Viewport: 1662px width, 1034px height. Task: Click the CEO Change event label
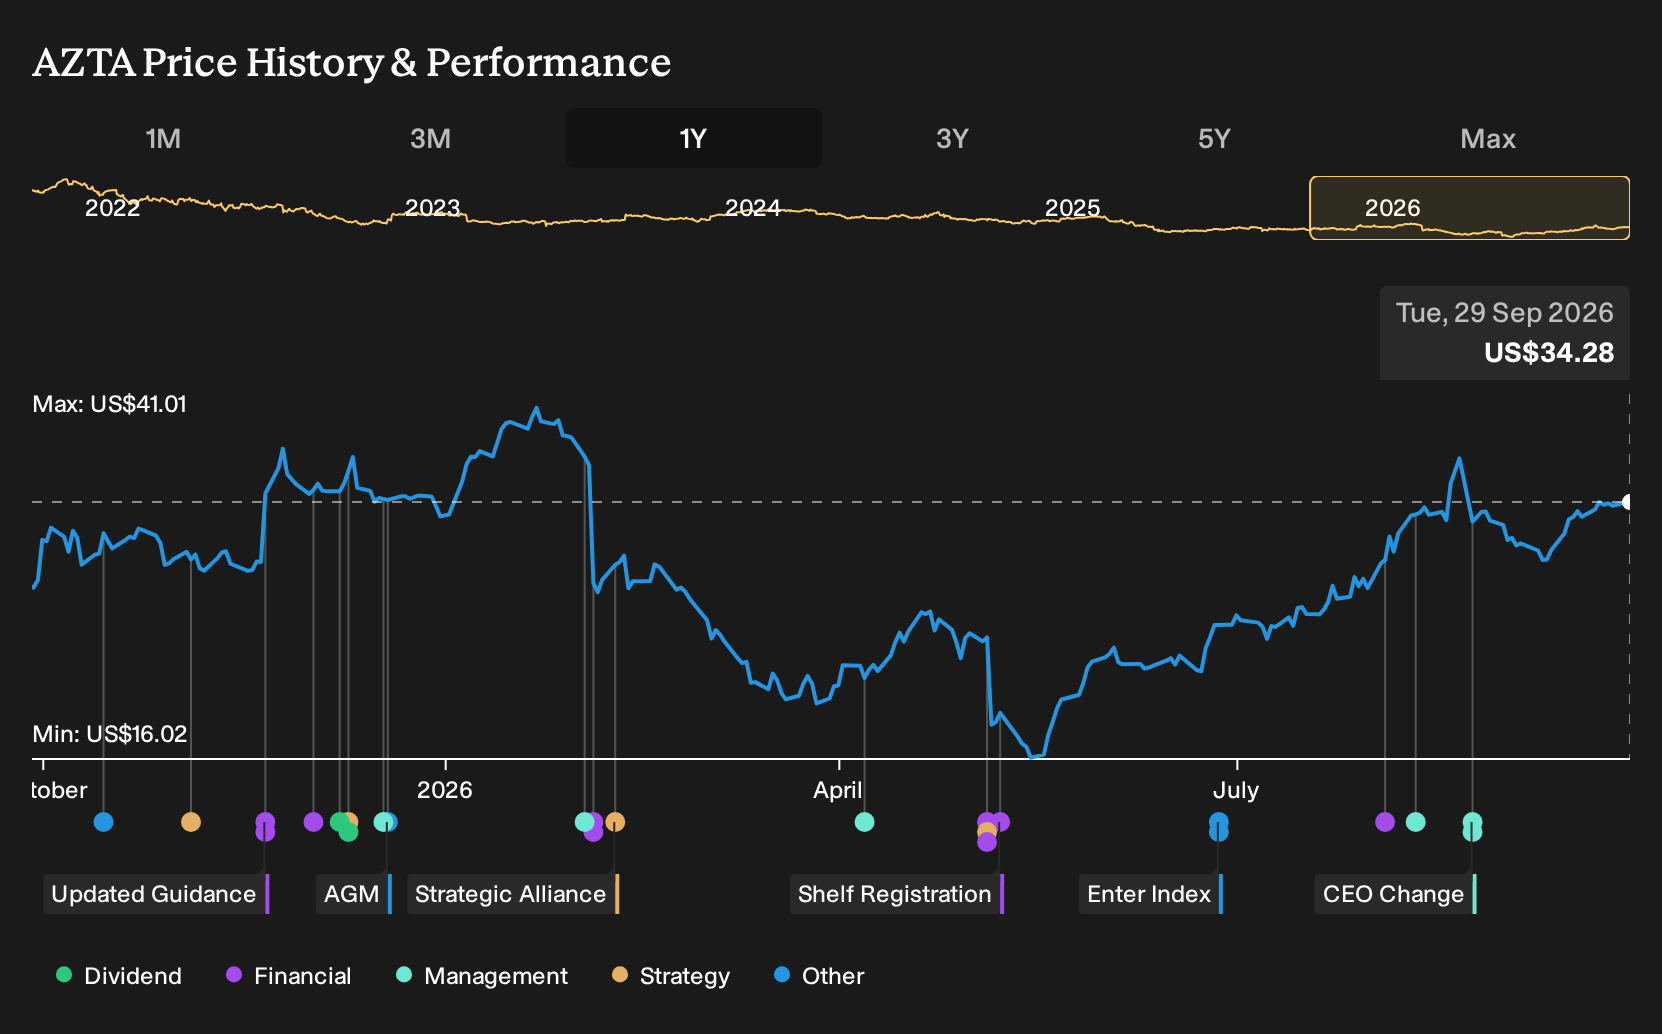coord(1396,894)
